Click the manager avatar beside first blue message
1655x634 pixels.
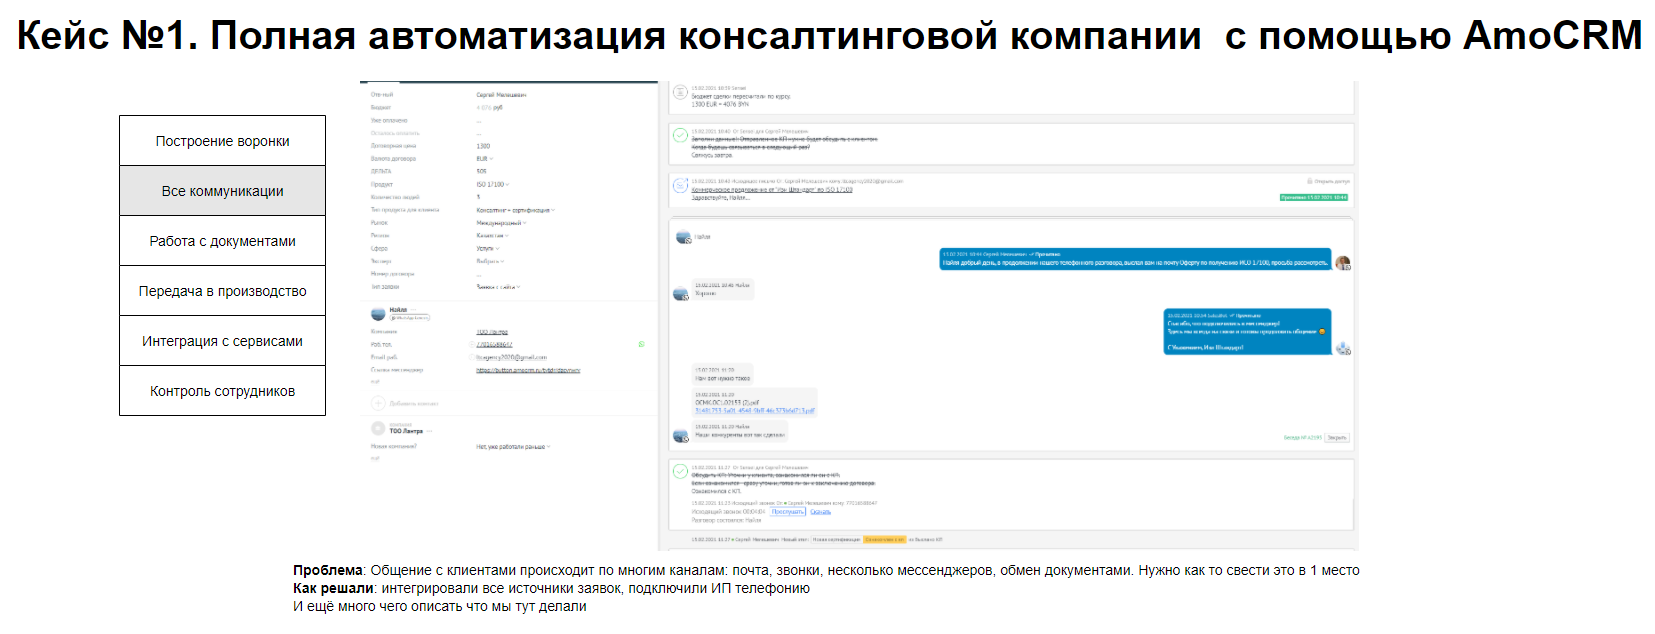pyautogui.click(x=1343, y=263)
